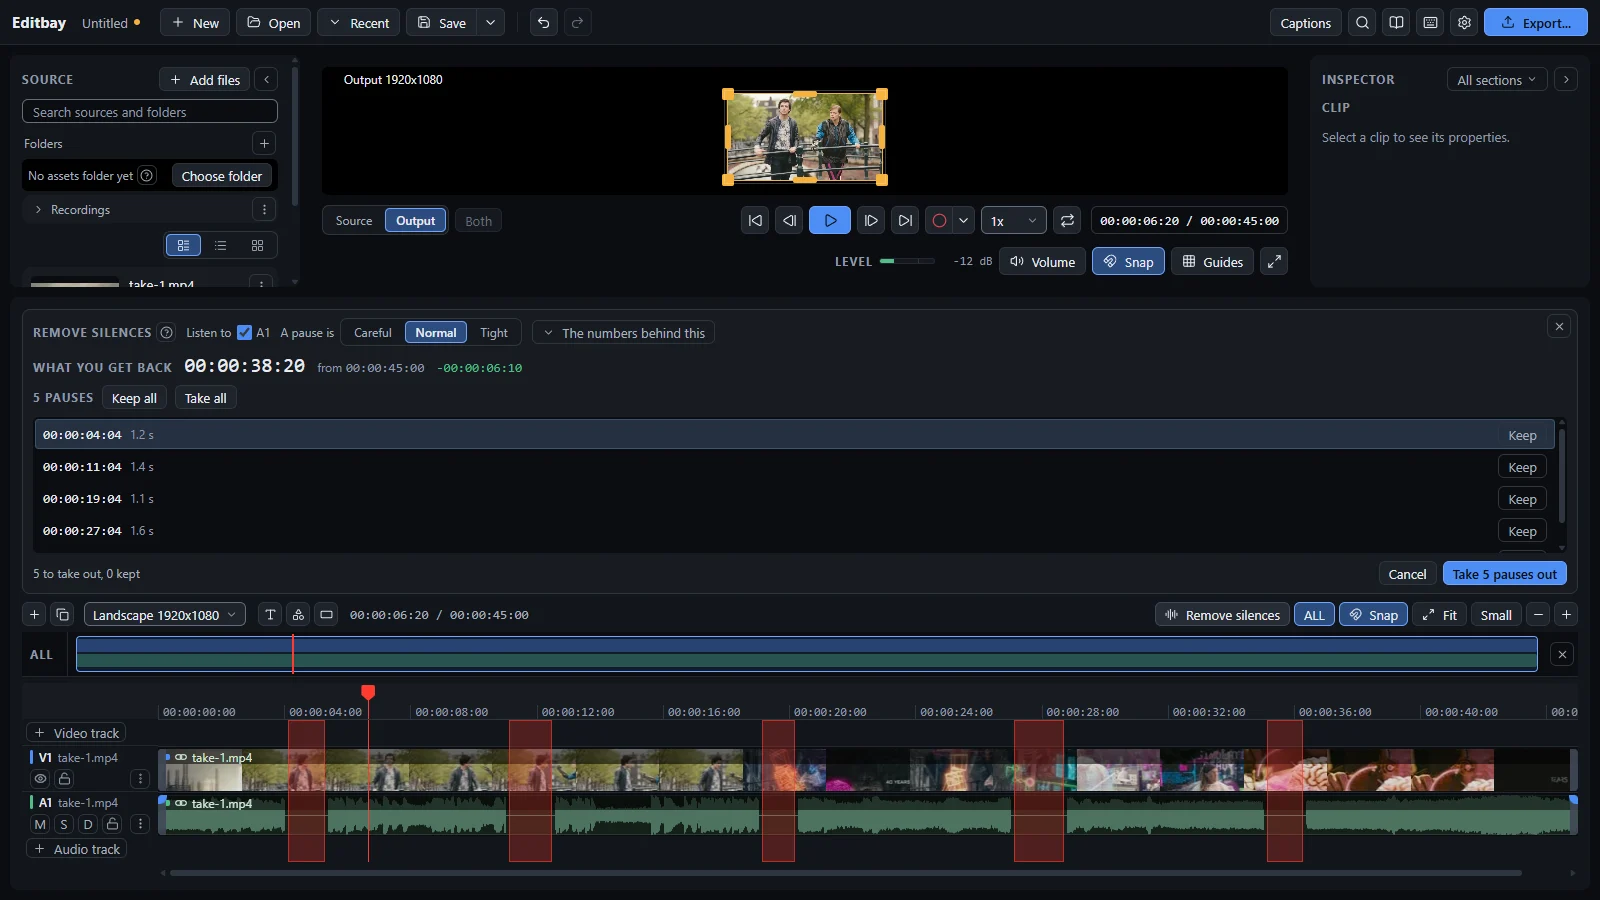
Task: Keep the pause at 00:00:11:04
Action: click(1522, 467)
